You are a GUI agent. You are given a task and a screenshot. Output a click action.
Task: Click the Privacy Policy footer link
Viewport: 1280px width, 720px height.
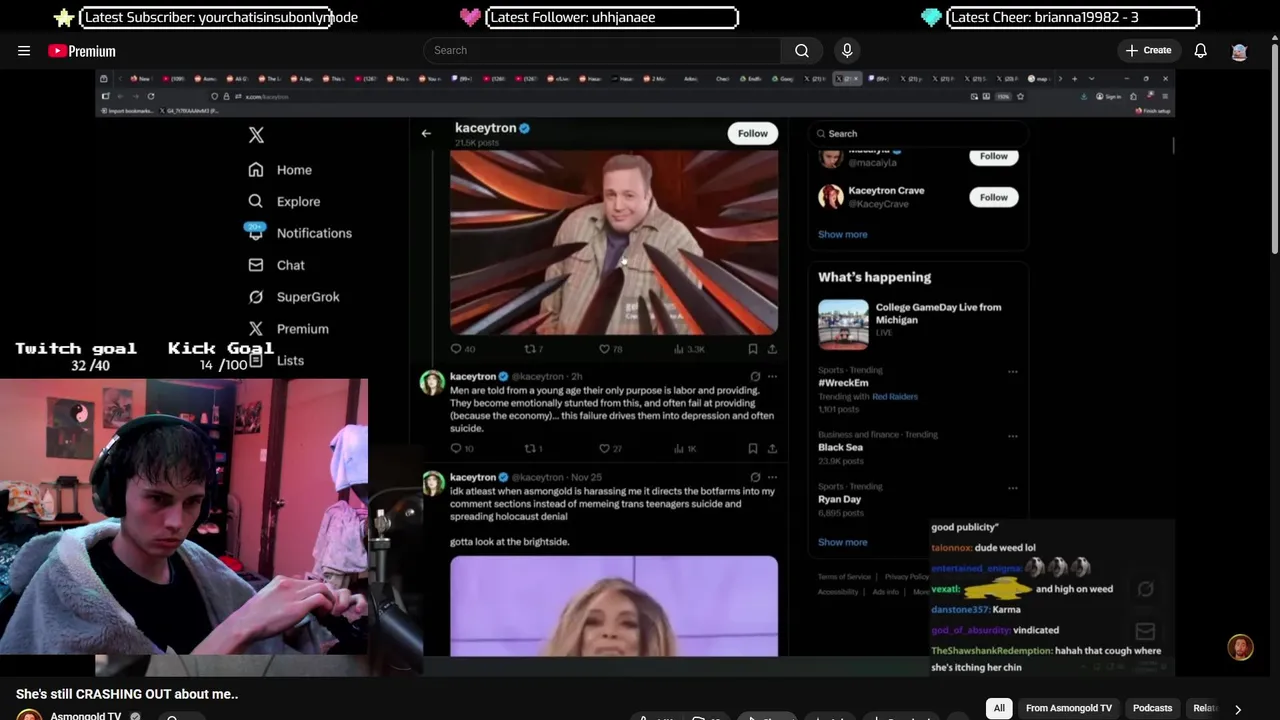tap(906, 577)
